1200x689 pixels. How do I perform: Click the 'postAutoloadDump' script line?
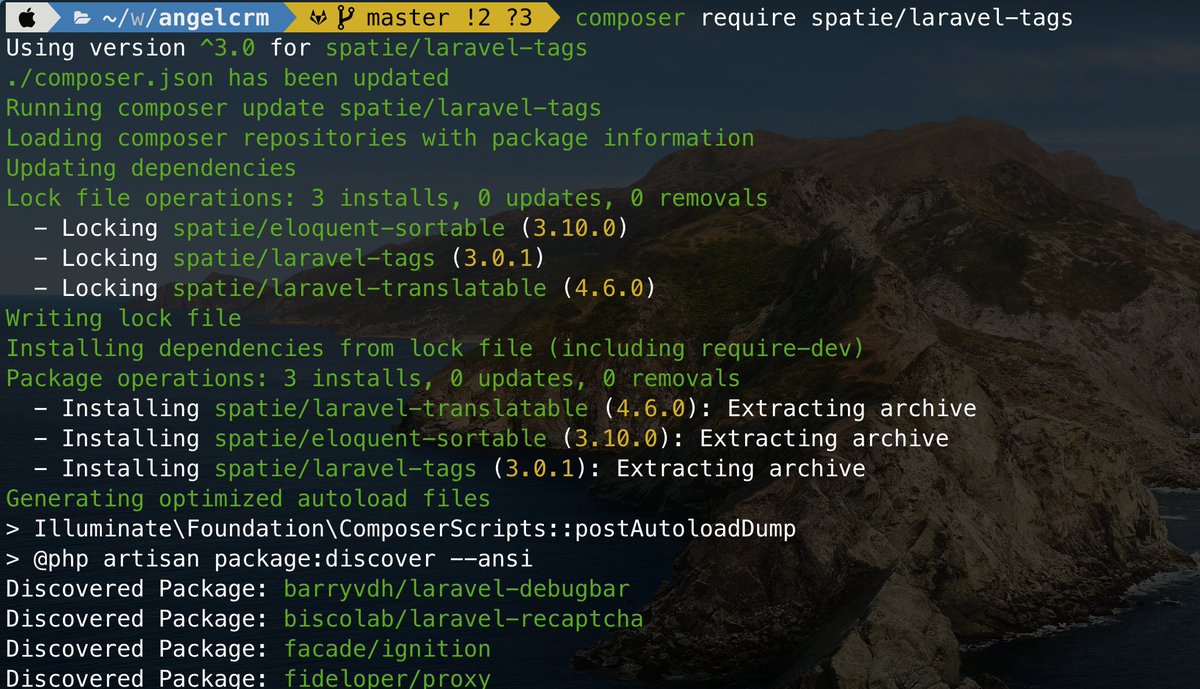click(401, 528)
